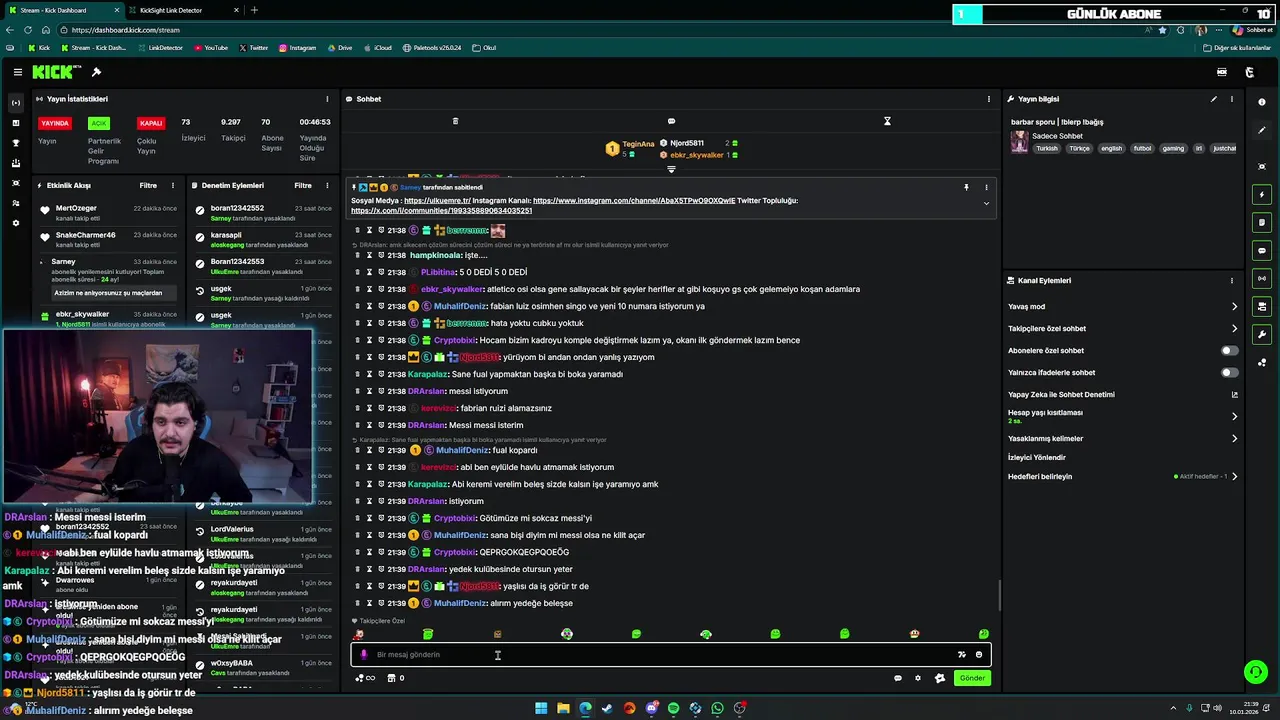Open the Sohbet panel three-dot menu

click(989, 99)
